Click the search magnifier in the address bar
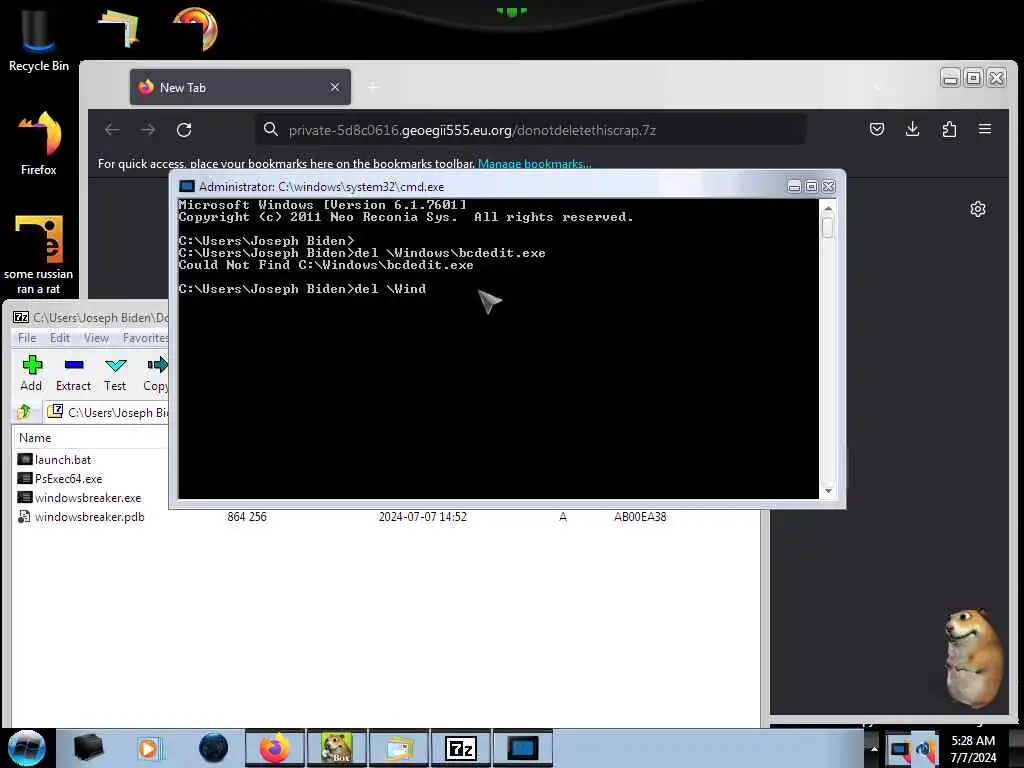 271,129
